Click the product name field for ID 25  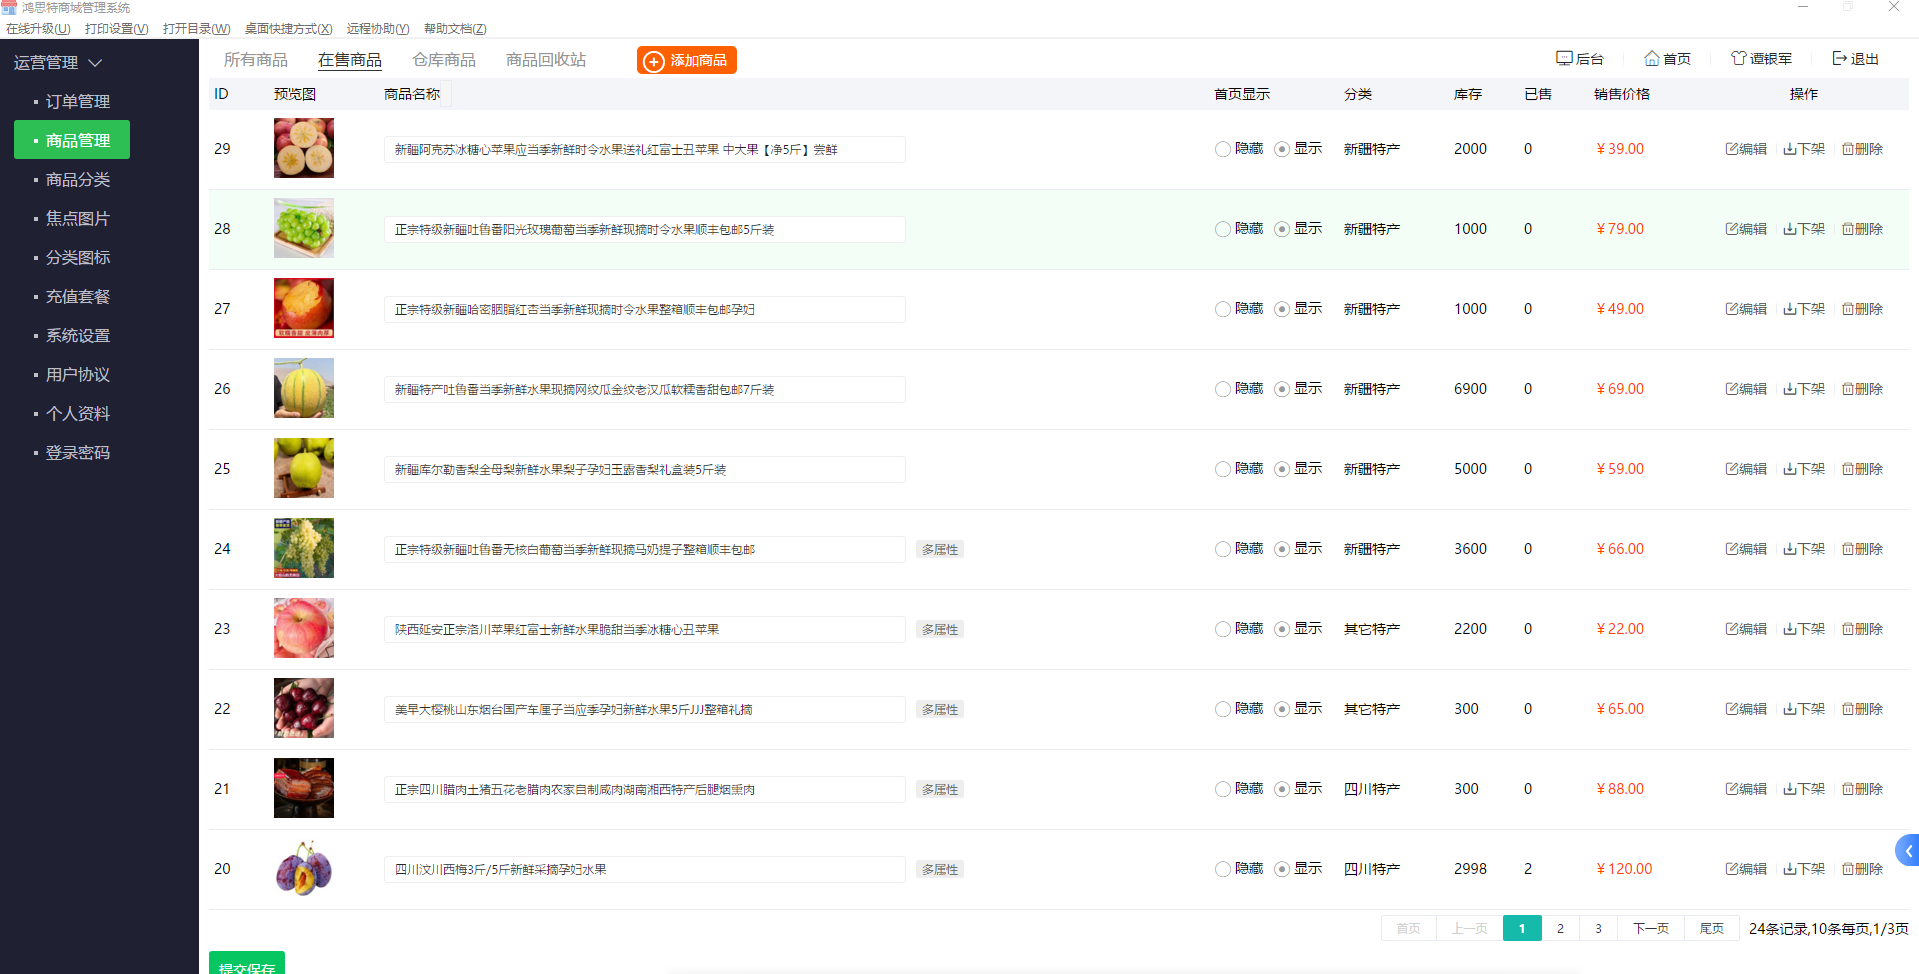[644, 469]
